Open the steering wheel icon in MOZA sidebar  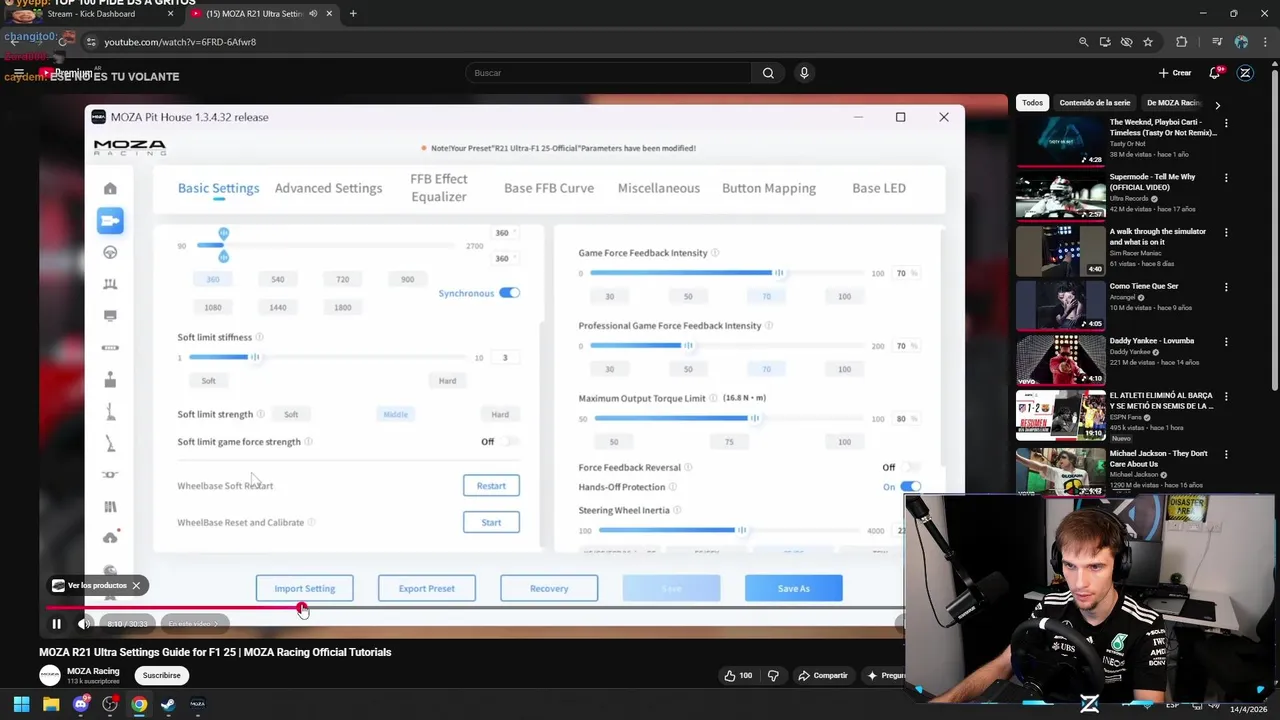pos(110,252)
